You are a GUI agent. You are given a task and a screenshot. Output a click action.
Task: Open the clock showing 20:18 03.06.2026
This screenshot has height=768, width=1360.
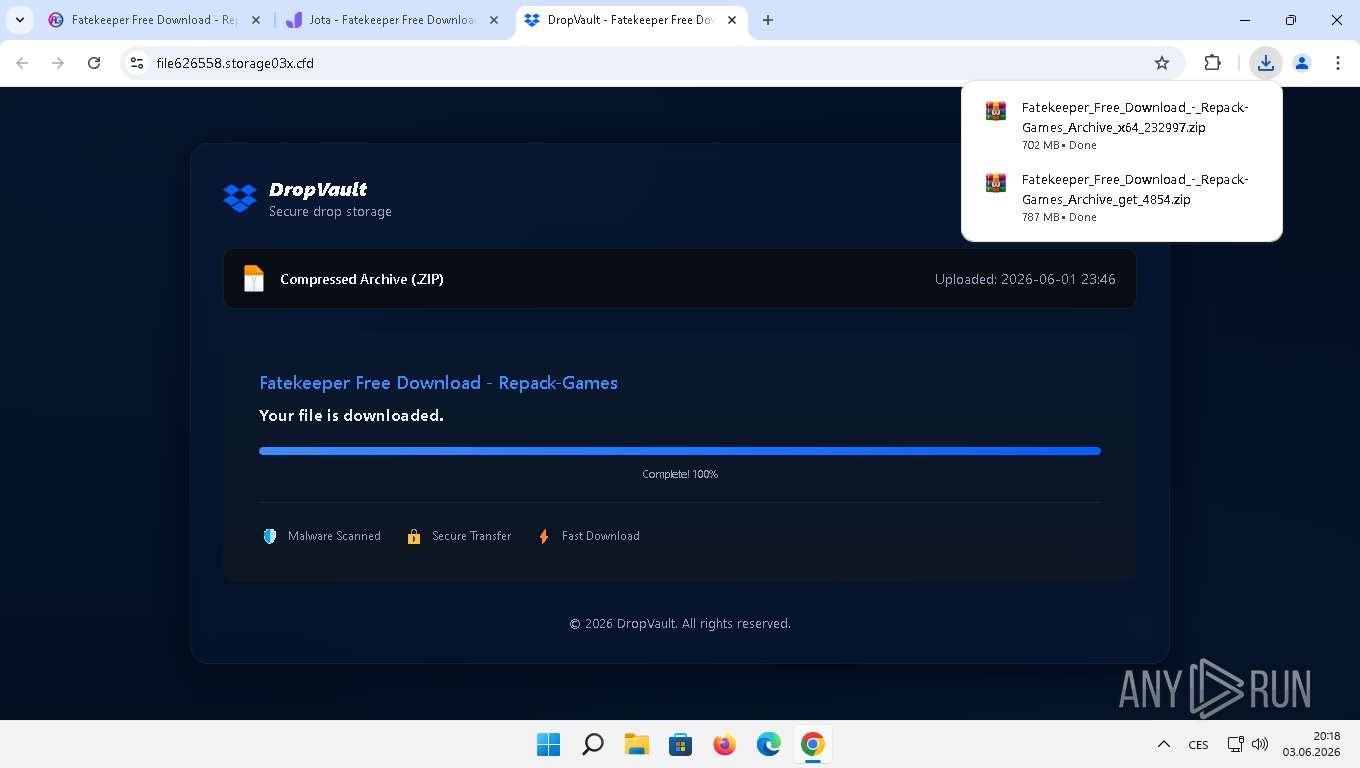click(1311, 744)
